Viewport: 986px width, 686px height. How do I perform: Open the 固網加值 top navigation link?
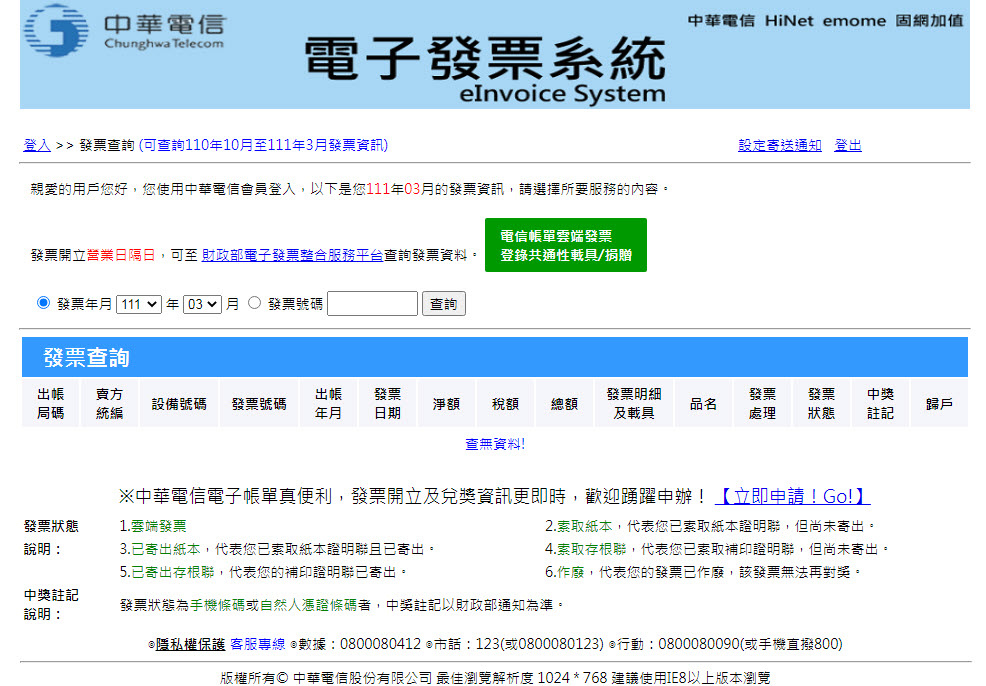point(929,21)
